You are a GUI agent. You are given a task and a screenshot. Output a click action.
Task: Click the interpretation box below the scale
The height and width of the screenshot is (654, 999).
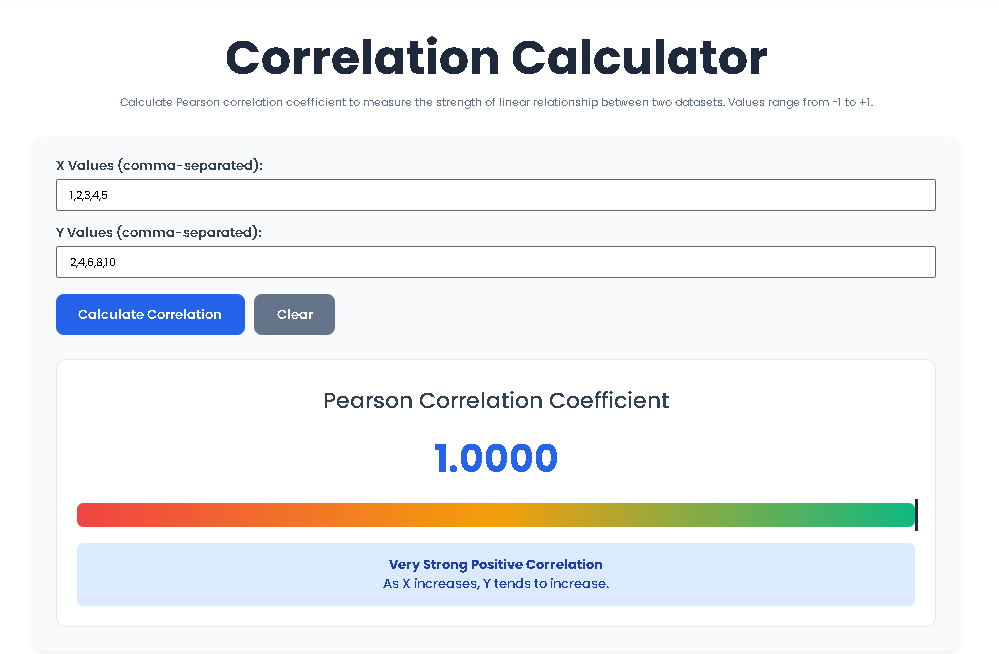[x=496, y=574]
